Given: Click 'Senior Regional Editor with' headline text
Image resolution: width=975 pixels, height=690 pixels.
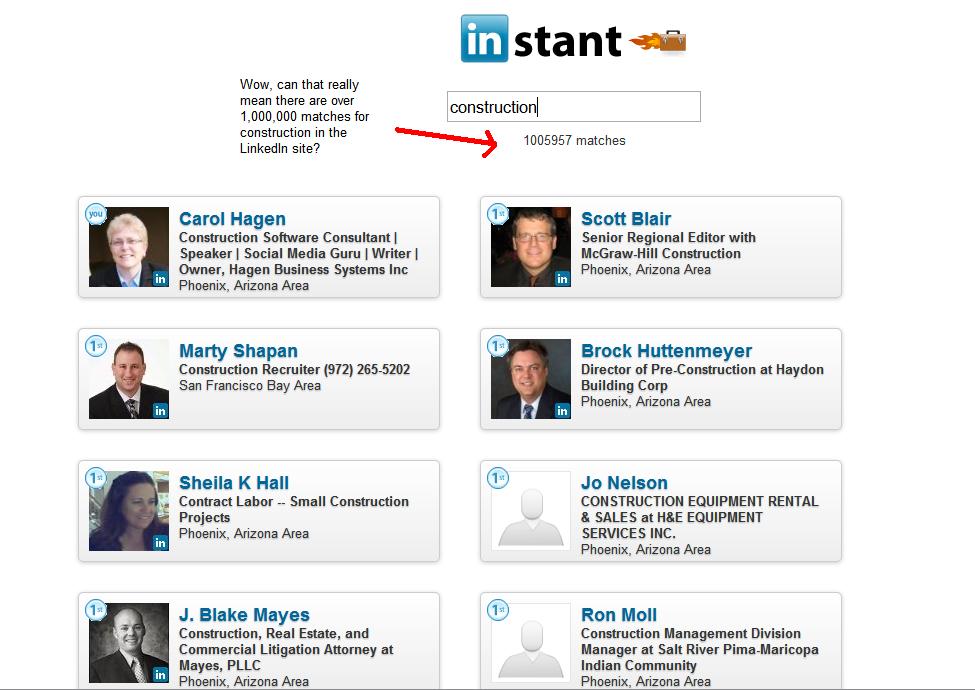Looking at the screenshot, I should 668,237.
